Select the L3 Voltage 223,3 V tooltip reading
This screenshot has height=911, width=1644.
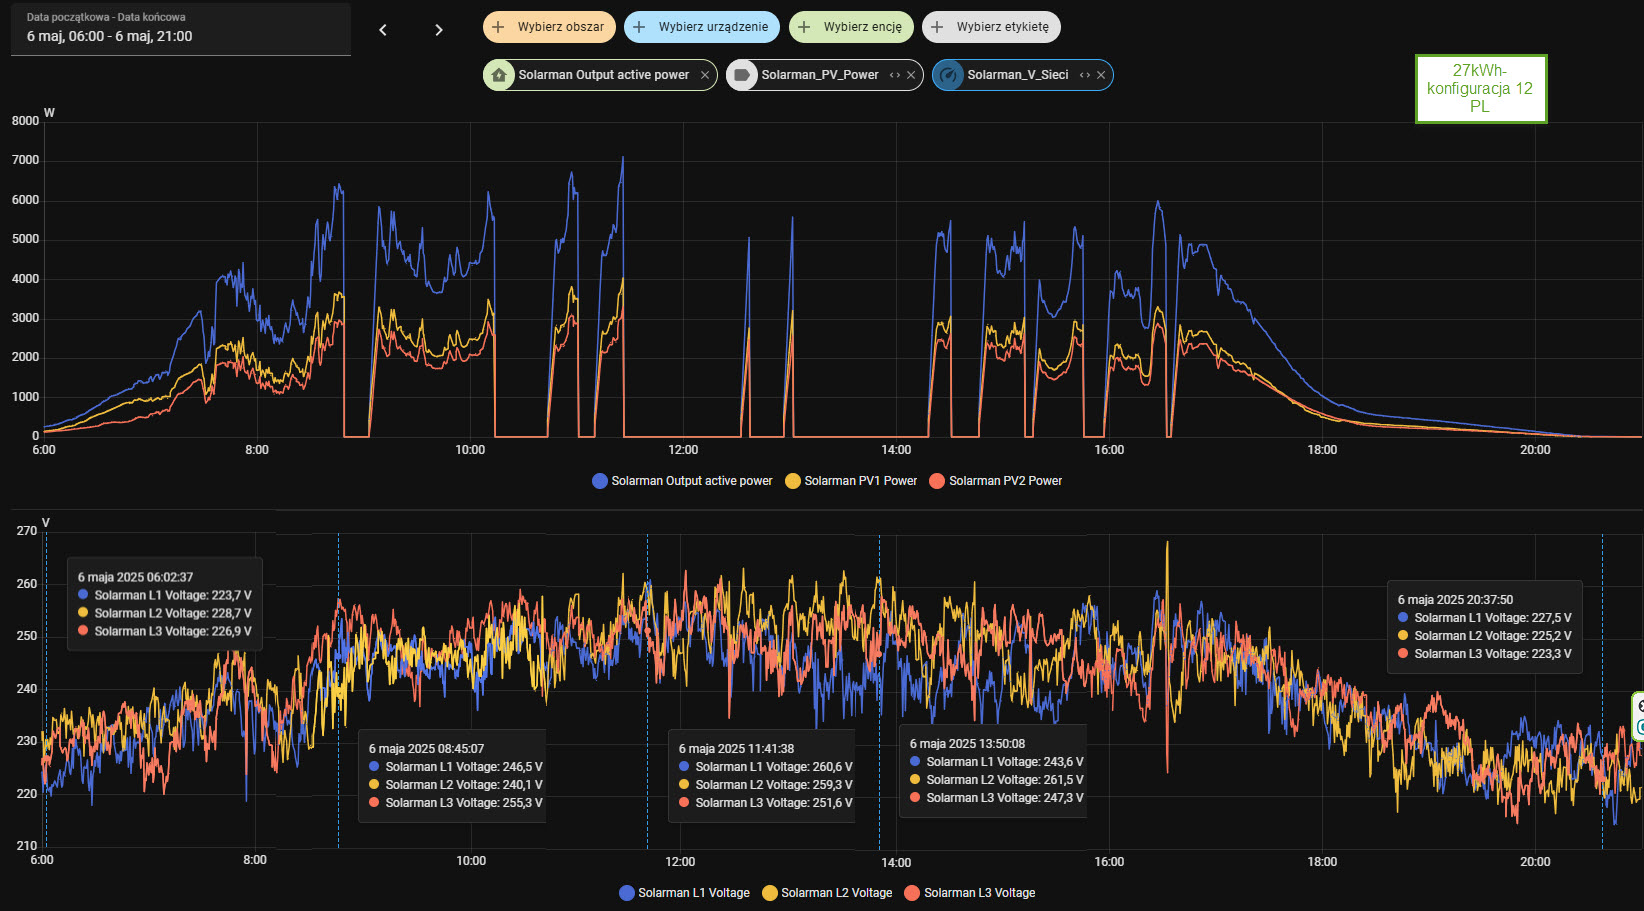[x=1484, y=654]
